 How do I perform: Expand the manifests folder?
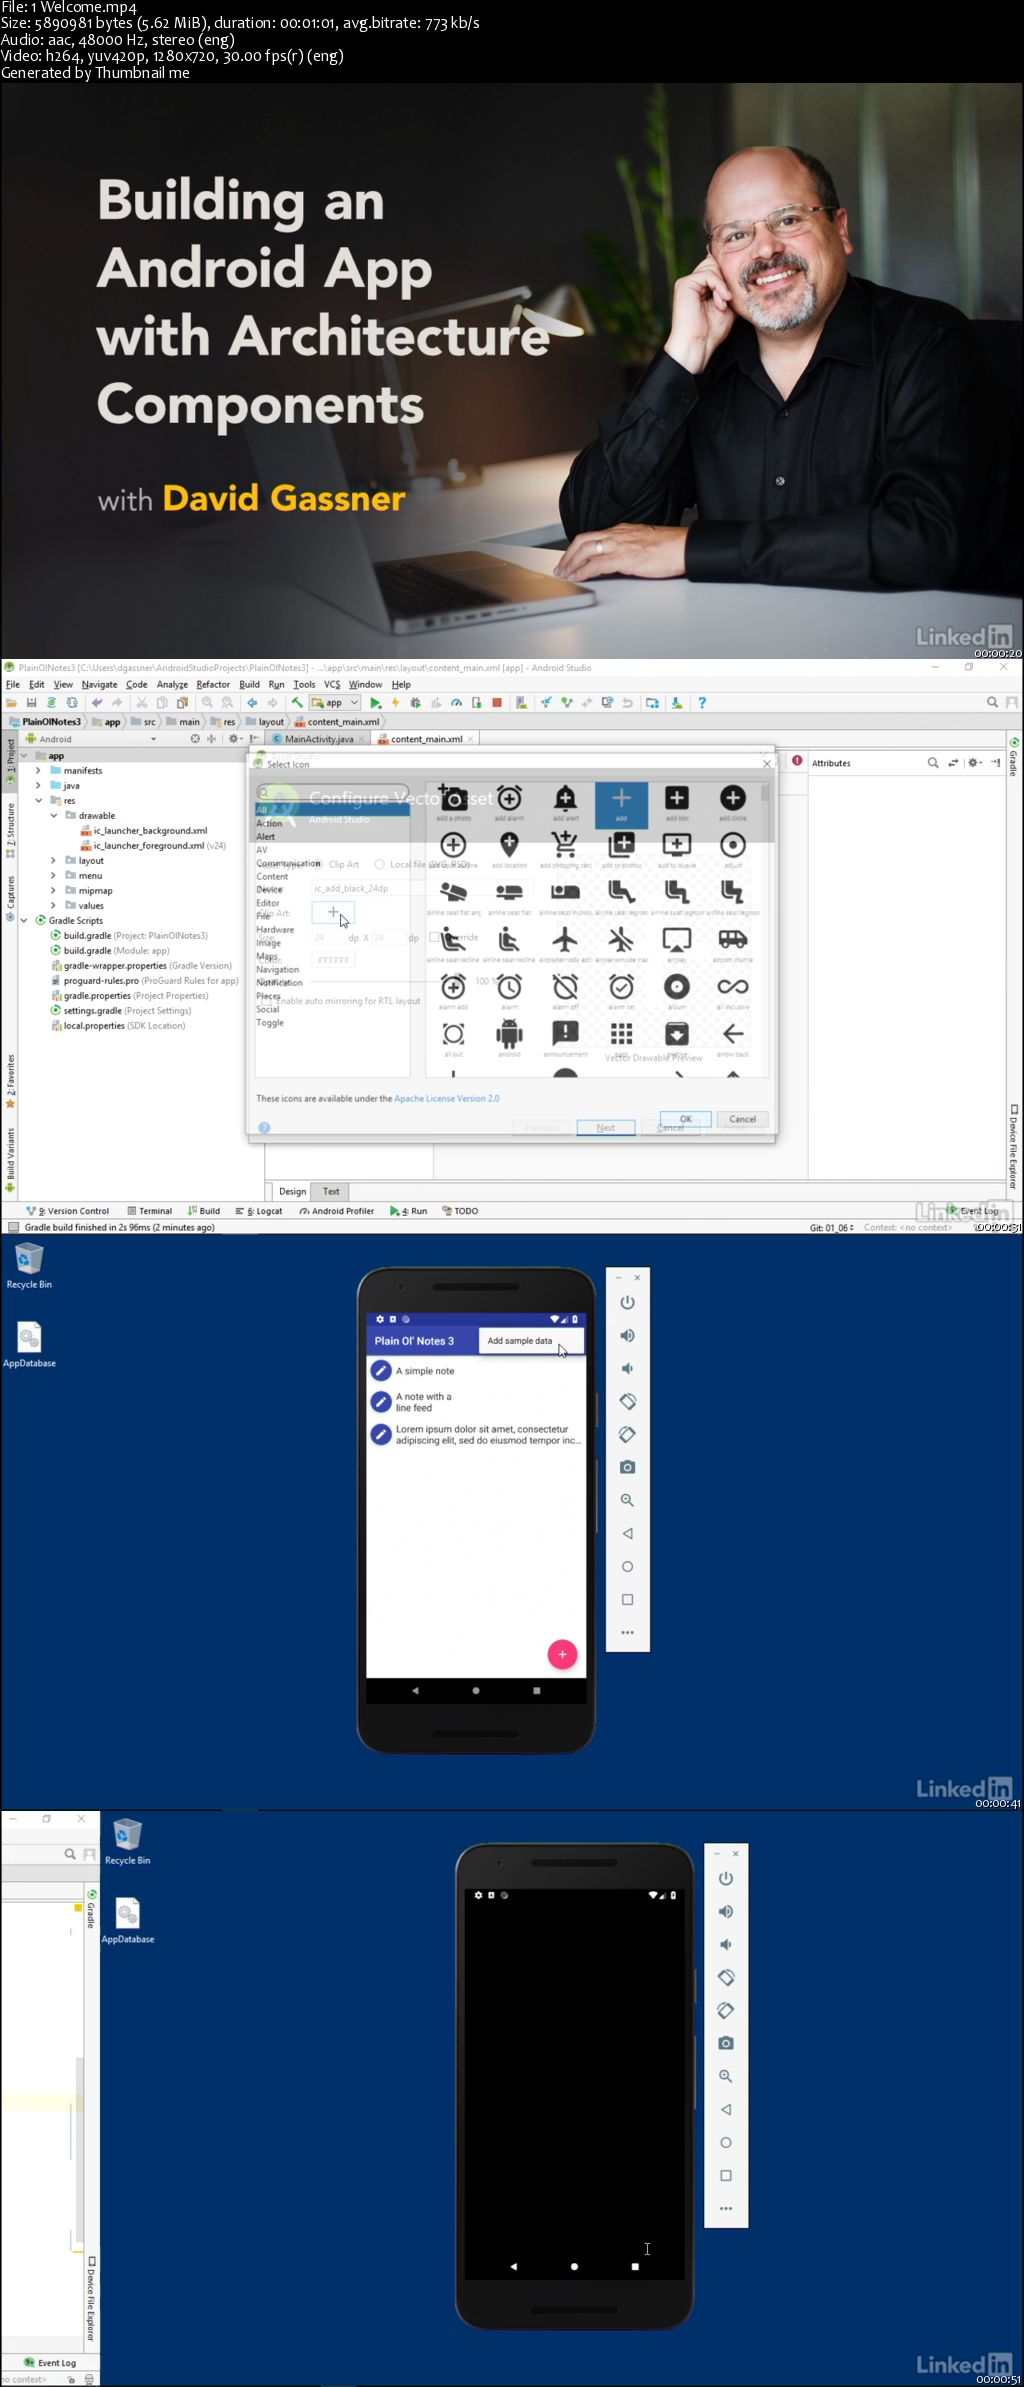click(x=38, y=770)
